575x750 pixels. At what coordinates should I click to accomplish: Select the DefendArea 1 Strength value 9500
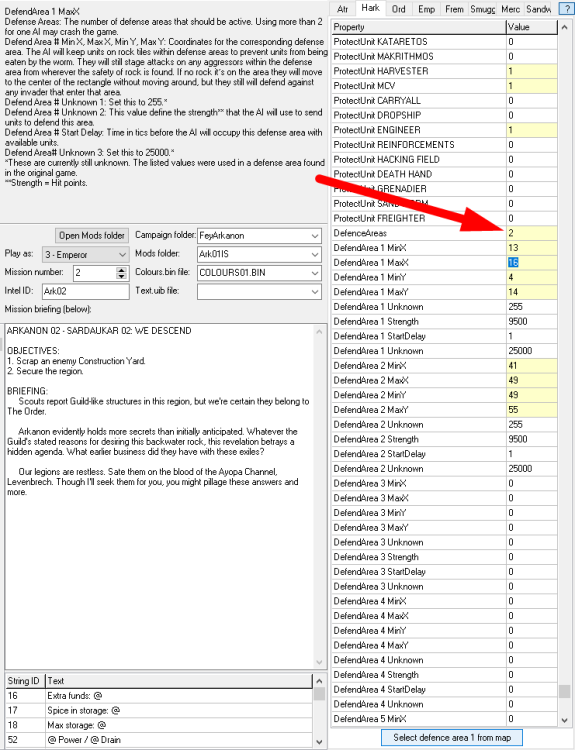pyautogui.click(x=531, y=321)
